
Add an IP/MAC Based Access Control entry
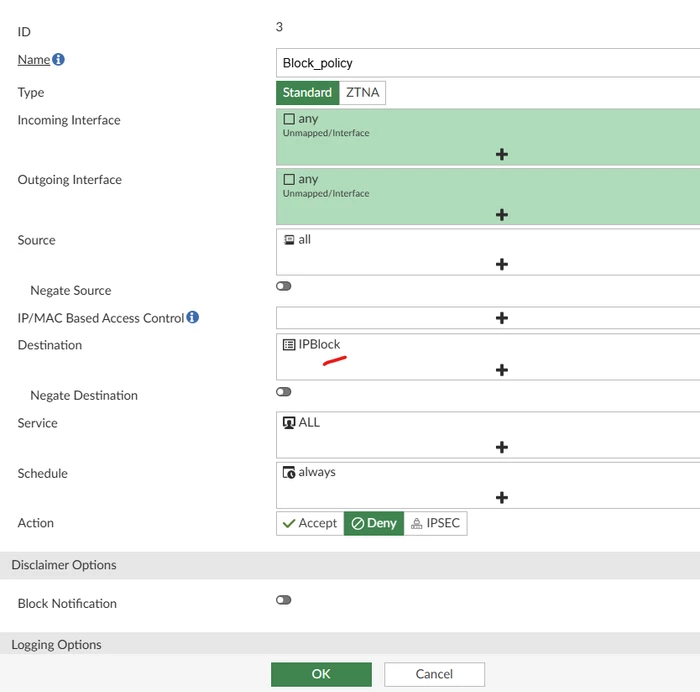(x=501, y=318)
